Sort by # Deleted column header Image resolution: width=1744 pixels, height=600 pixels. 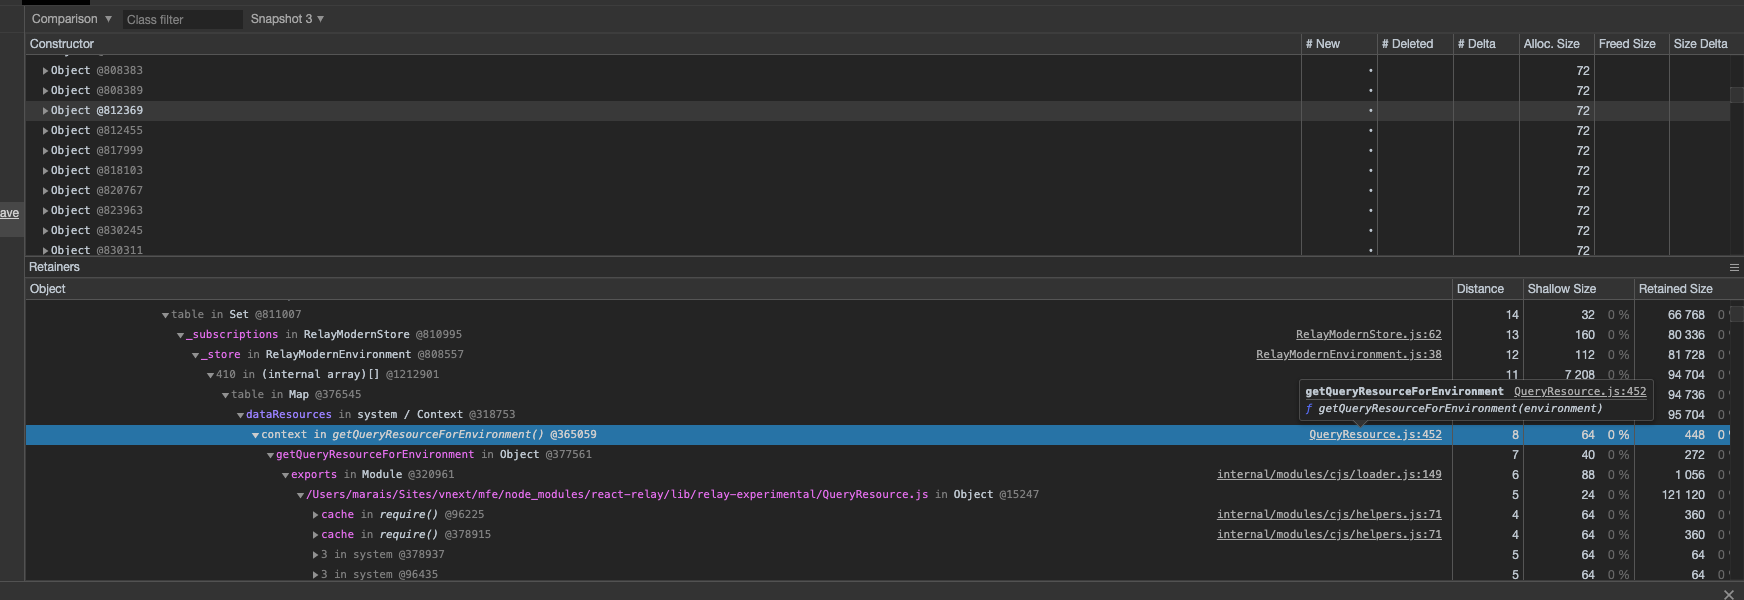point(1414,44)
